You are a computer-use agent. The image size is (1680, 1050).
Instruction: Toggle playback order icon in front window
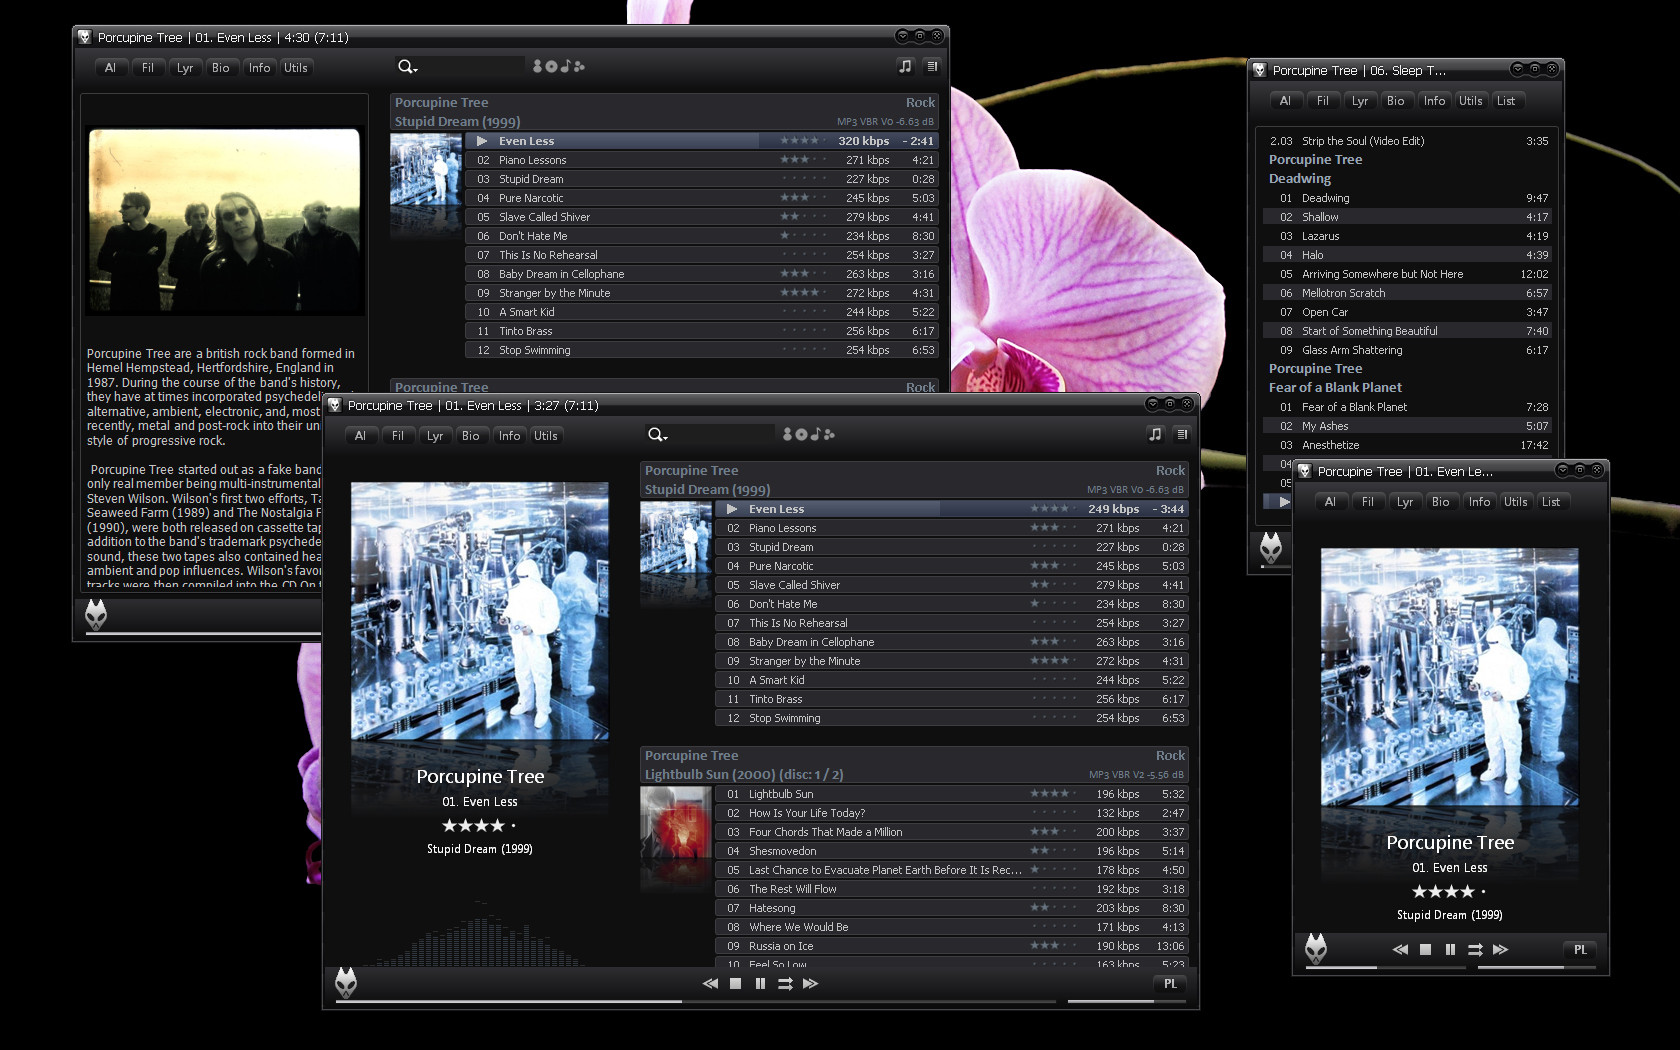tap(785, 984)
